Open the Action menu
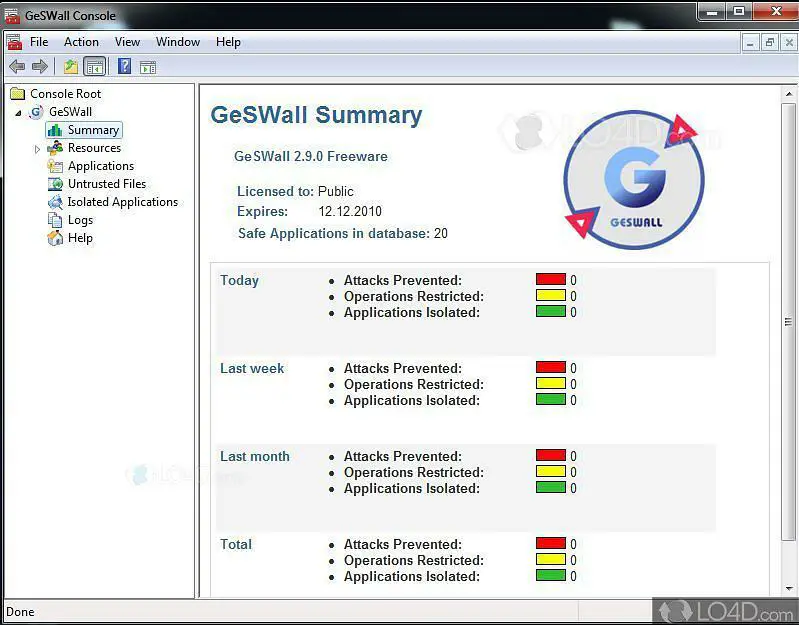Image resolution: width=799 pixels, height=625 pixels. tap(81, 42)
